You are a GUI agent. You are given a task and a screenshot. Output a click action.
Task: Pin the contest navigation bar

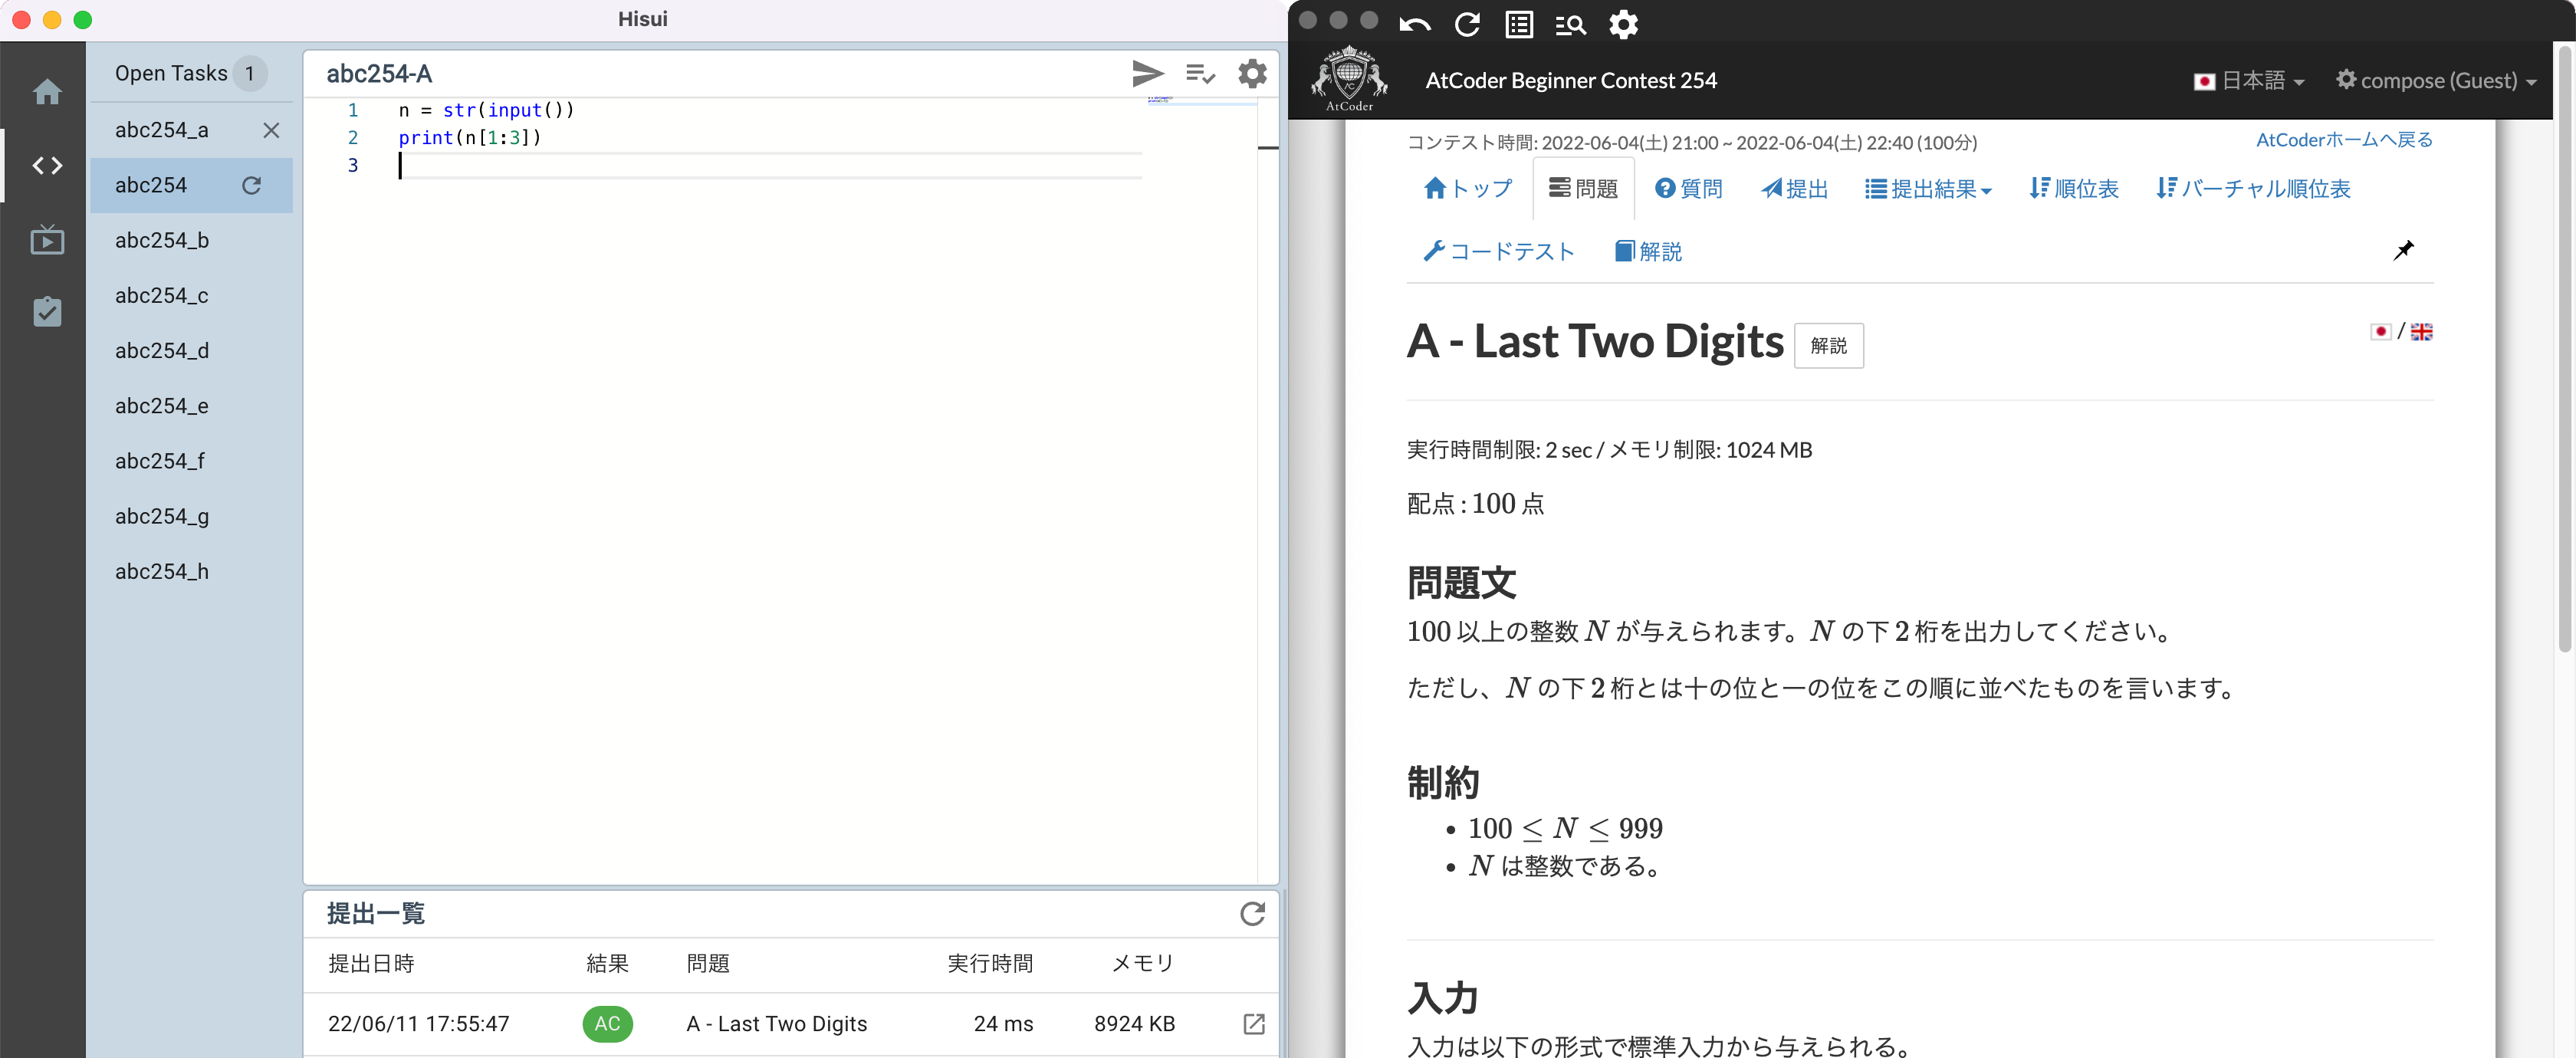click(x=2403, y=250)
